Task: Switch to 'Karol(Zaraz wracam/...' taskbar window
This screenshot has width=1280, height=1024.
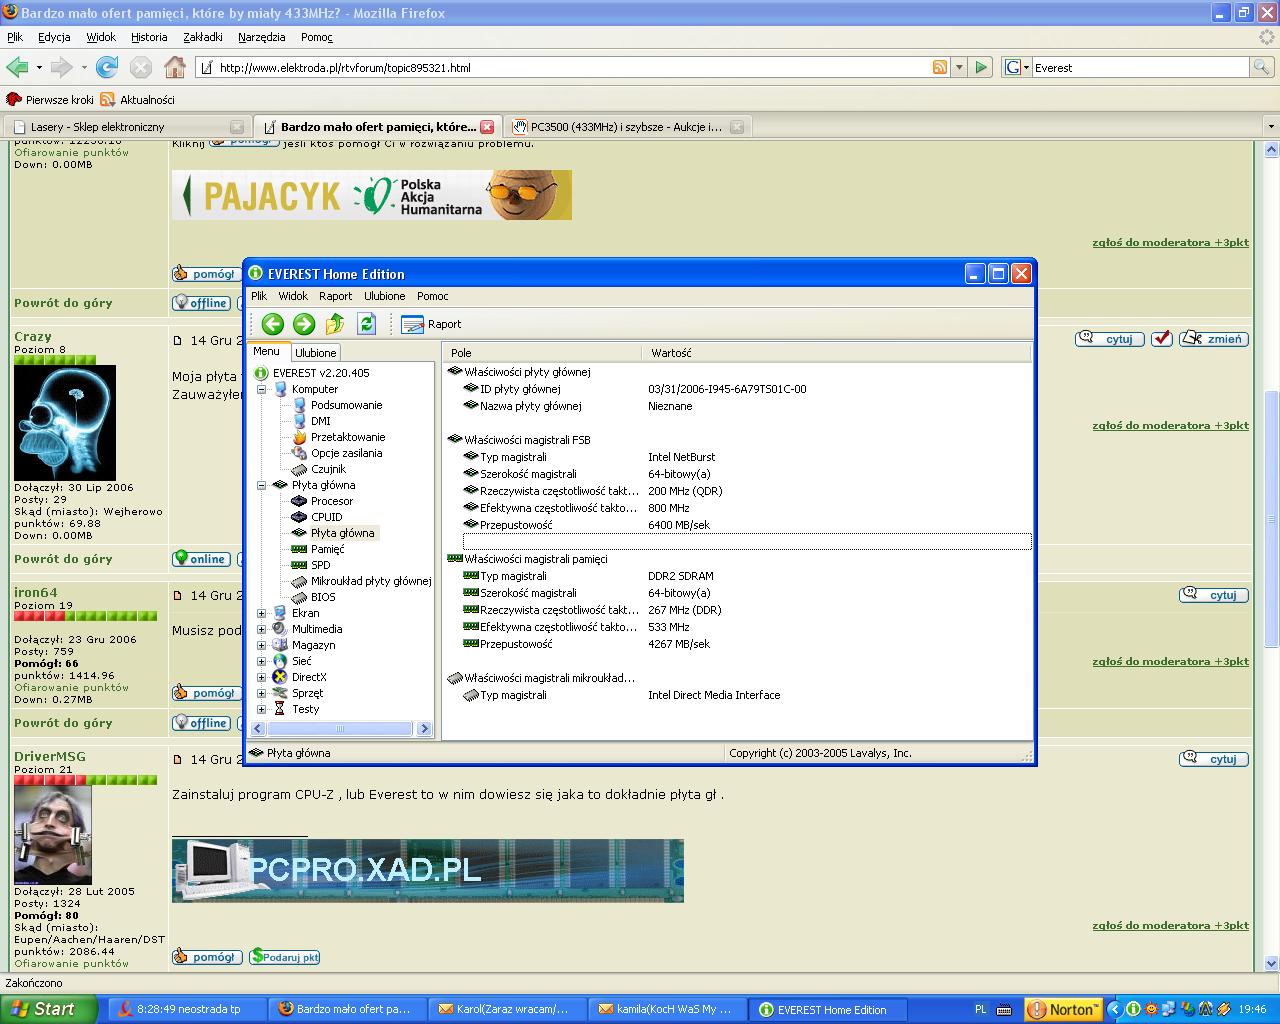Action: [506, 1010]
